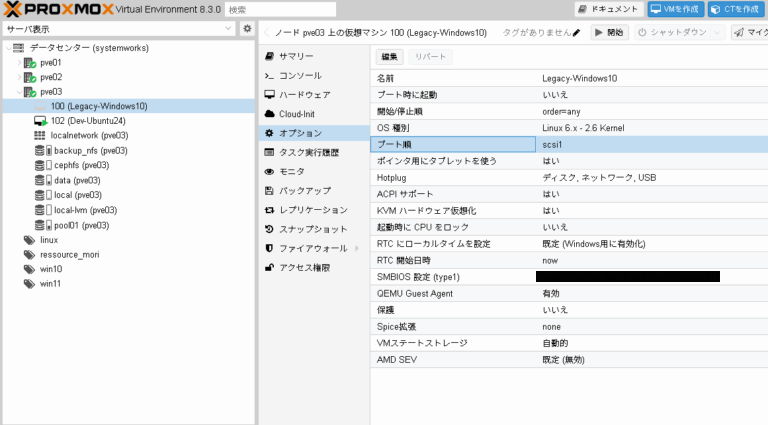Select RTC にローカルタイムを設定 row

point(569,244)
